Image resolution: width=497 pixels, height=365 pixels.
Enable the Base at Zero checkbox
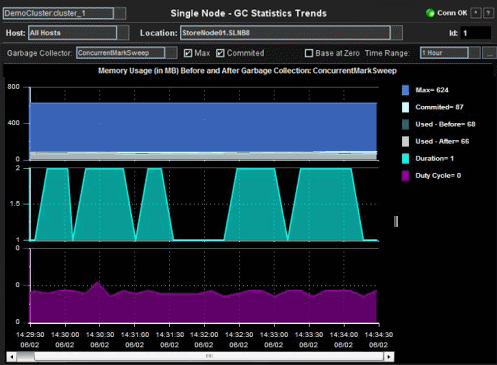click(309, 53)
